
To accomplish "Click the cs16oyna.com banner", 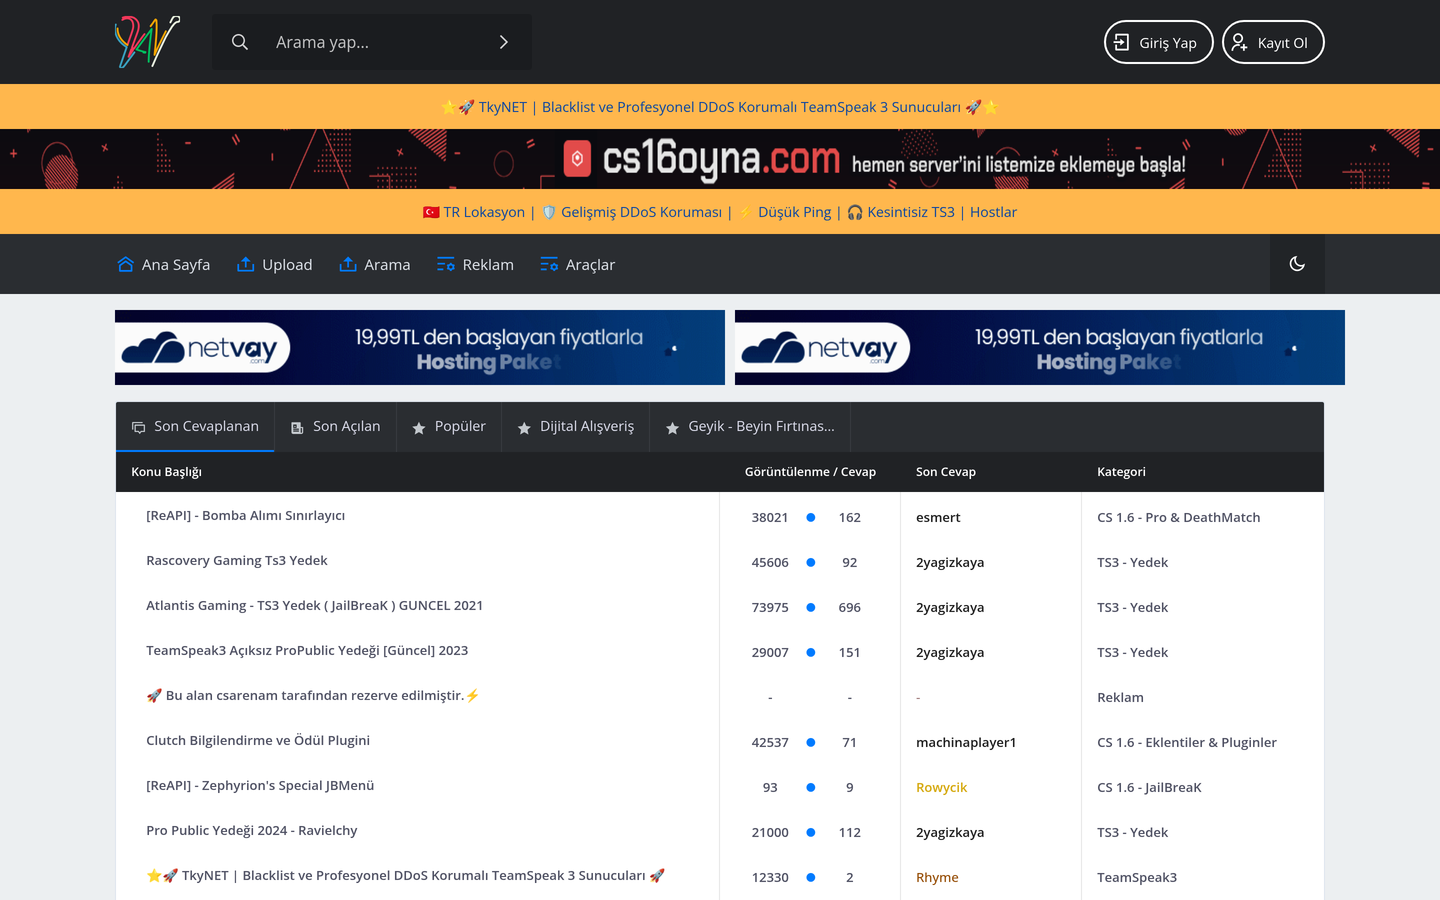I will (x=720, y=159).
